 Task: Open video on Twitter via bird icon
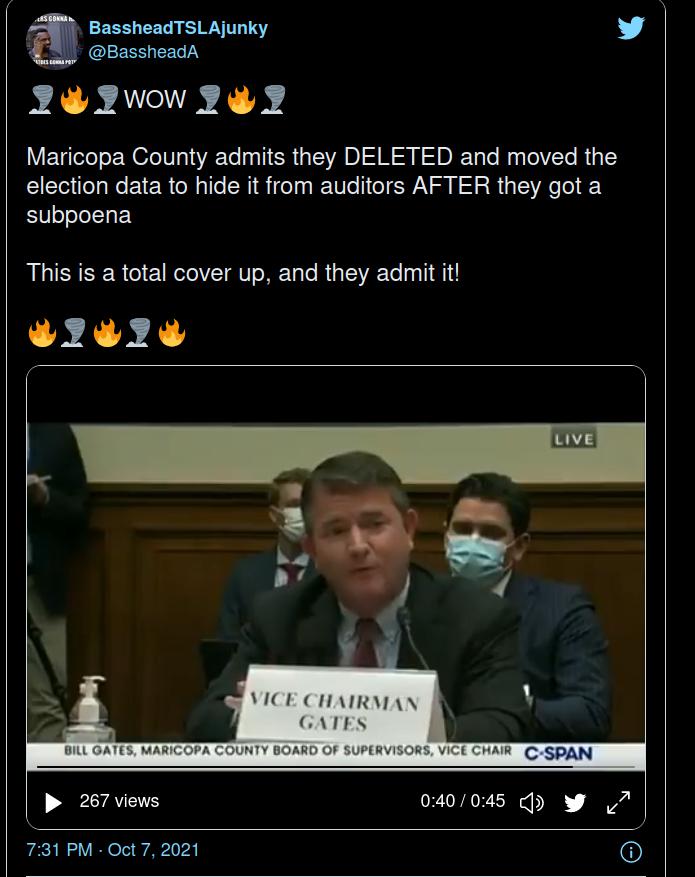pyautogui.click(x=575, y=803)
